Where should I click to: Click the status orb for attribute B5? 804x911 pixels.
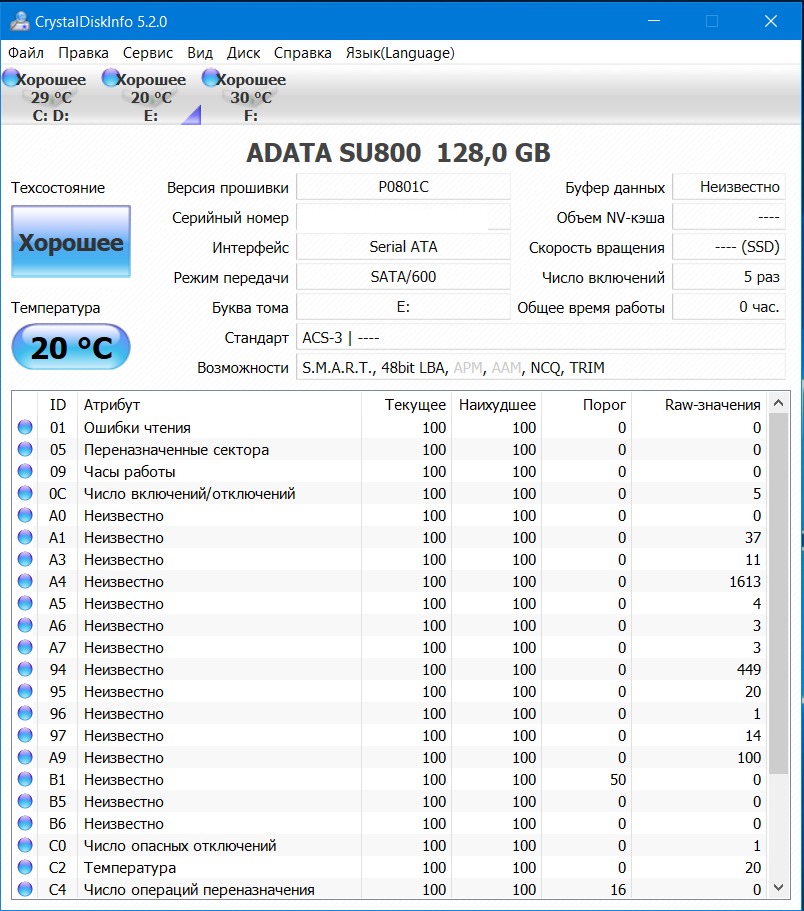tap(25, 801)
